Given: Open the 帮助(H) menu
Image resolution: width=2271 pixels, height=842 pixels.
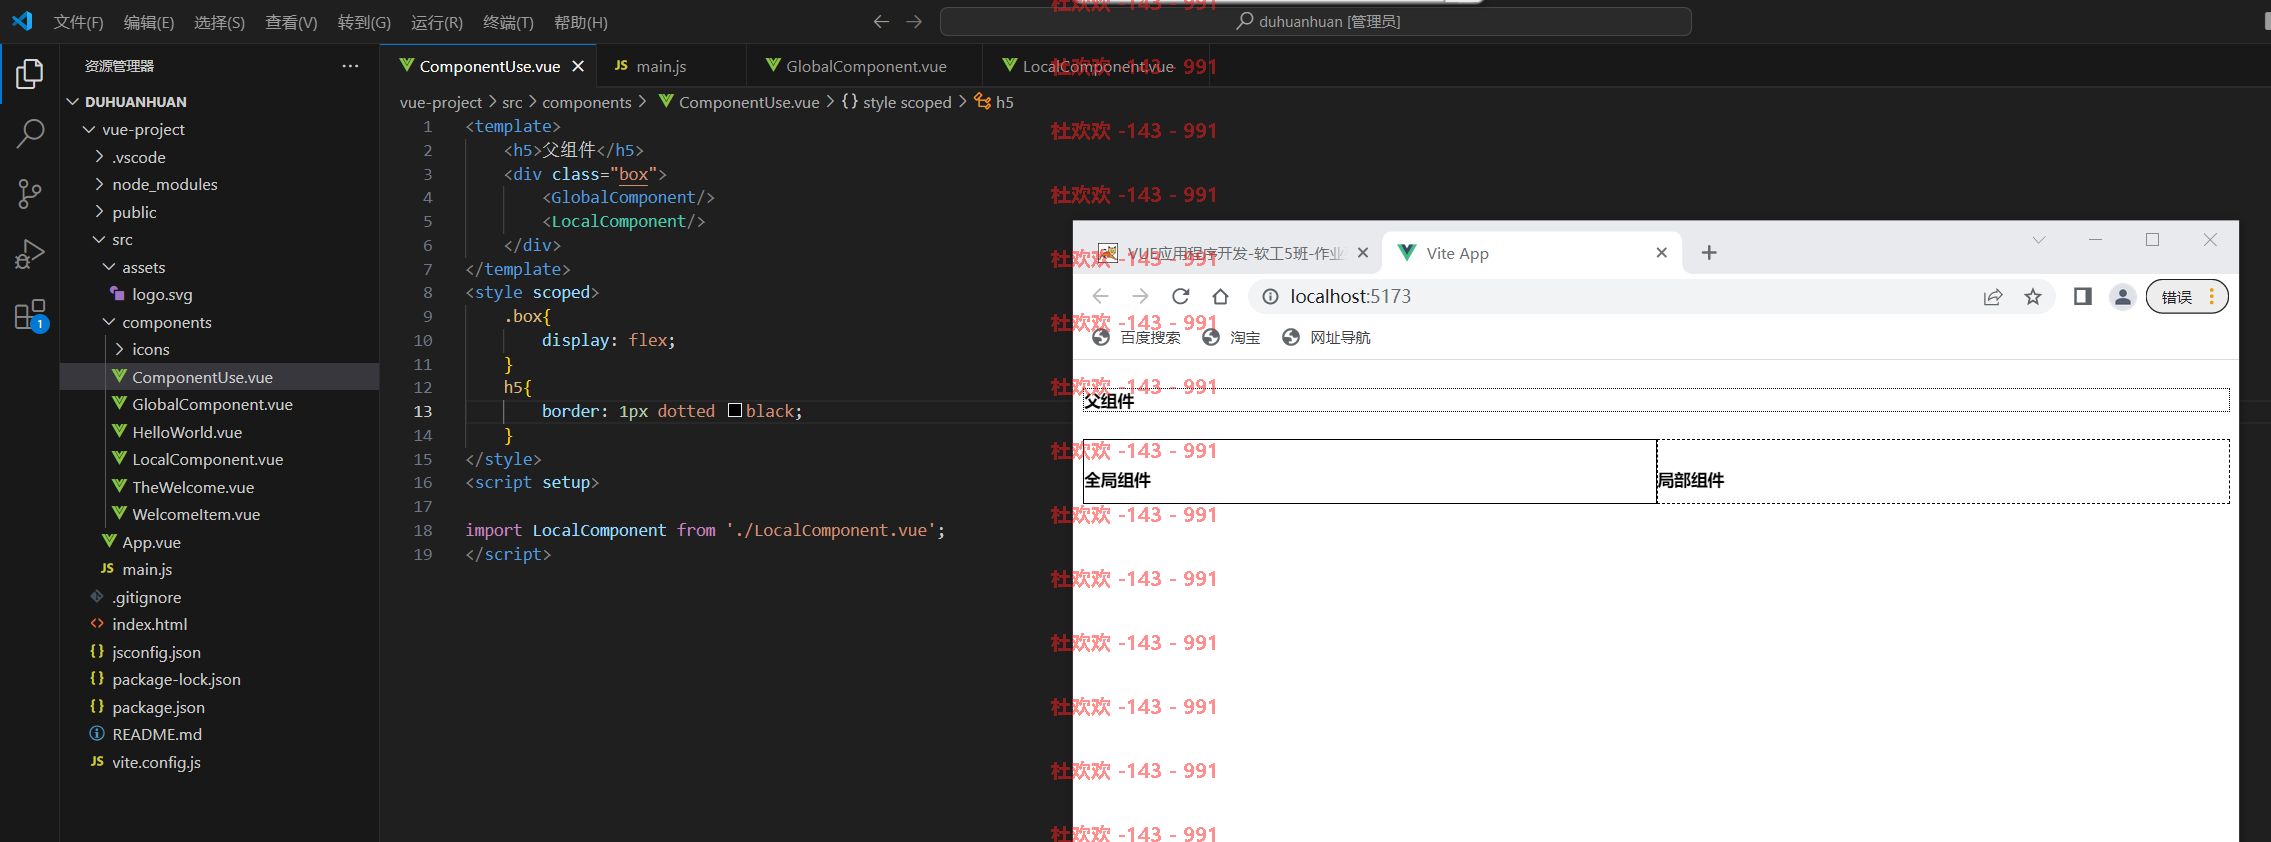Looking at the screenshot, I should (580, 22).
